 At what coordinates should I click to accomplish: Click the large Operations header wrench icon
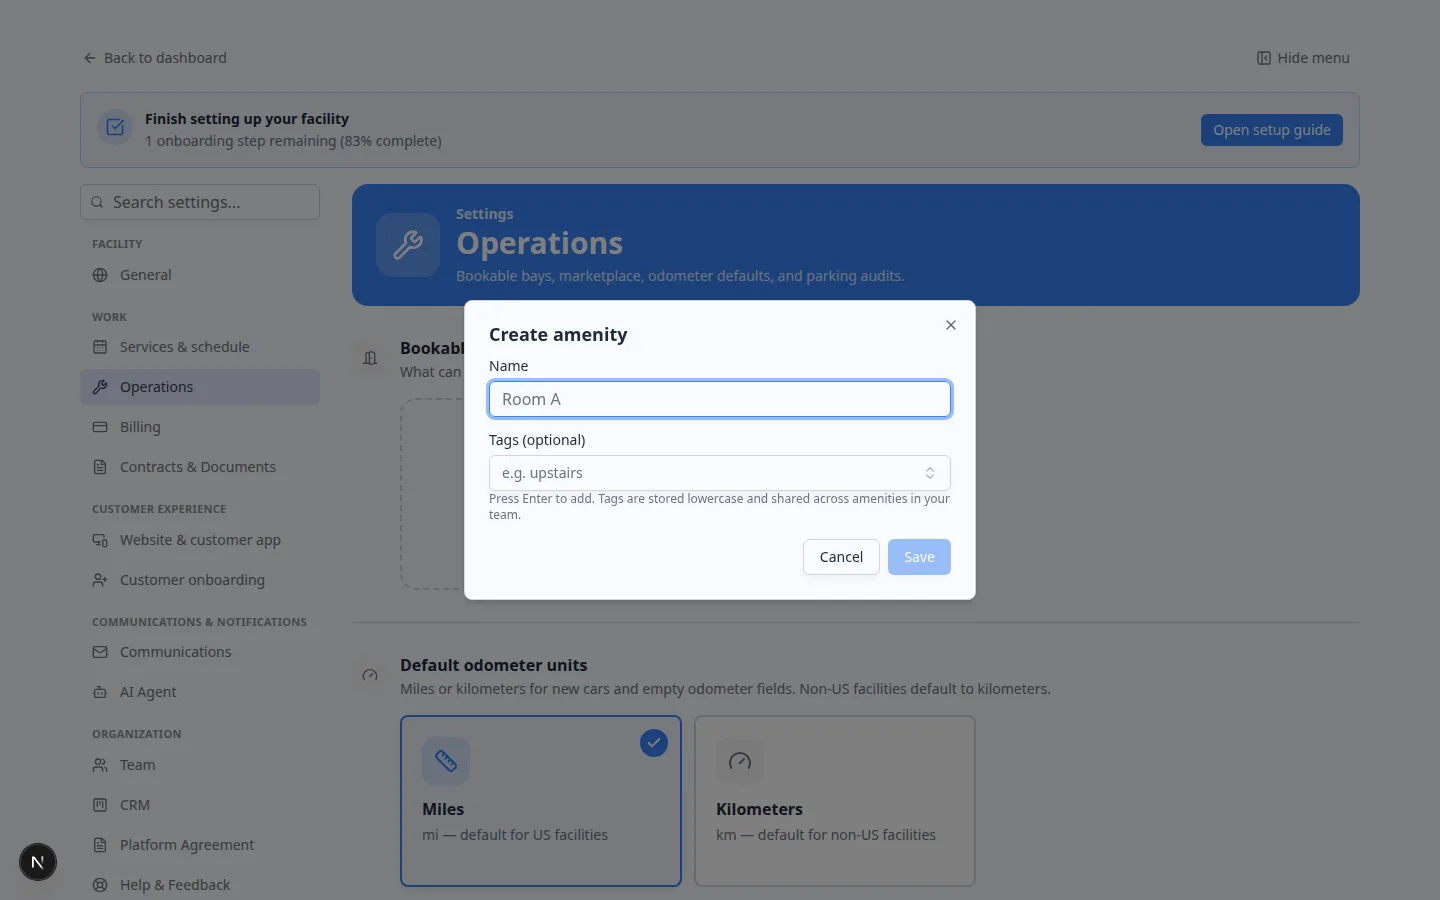click(408, 245)
